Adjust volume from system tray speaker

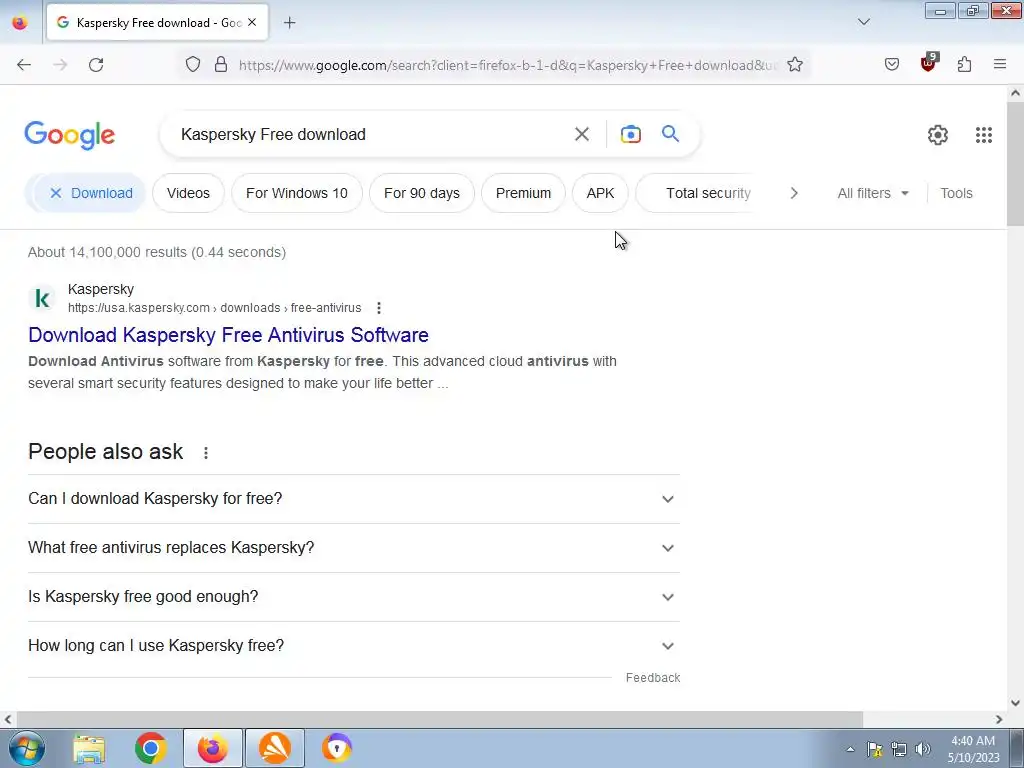click(923, 749)
